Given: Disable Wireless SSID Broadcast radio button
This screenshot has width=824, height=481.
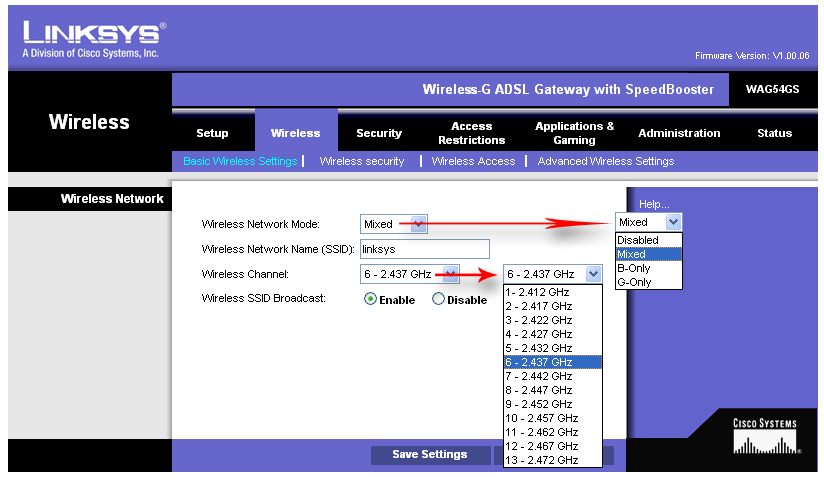Looking at the screenshot, I should 438,299.
